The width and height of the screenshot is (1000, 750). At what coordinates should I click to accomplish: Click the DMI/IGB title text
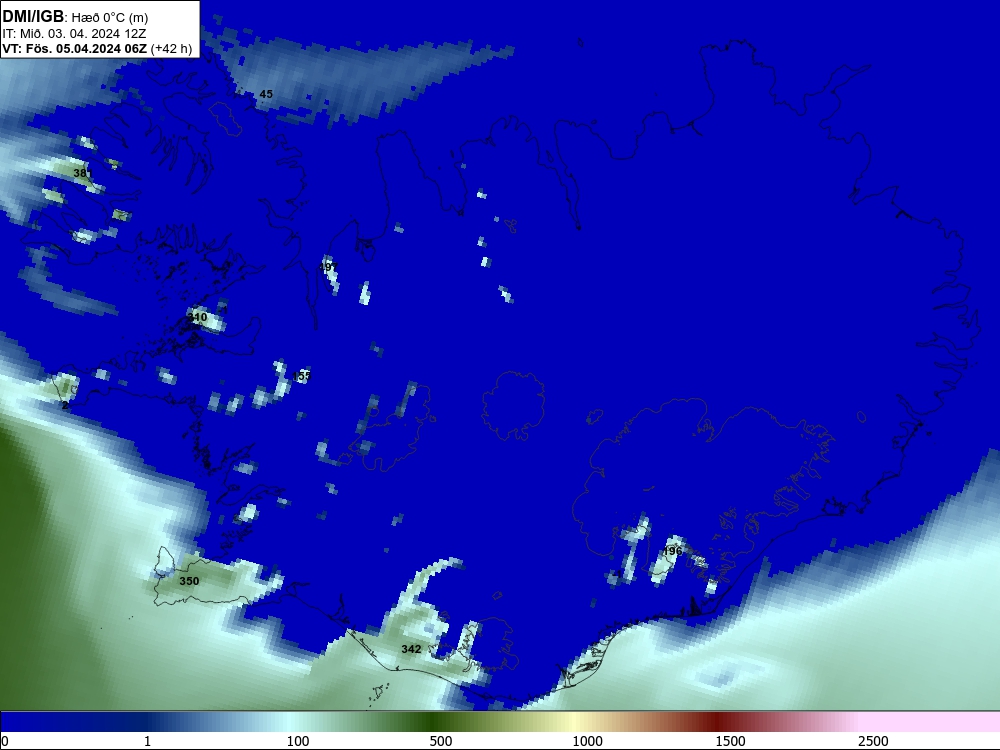[x=33, y=17]
